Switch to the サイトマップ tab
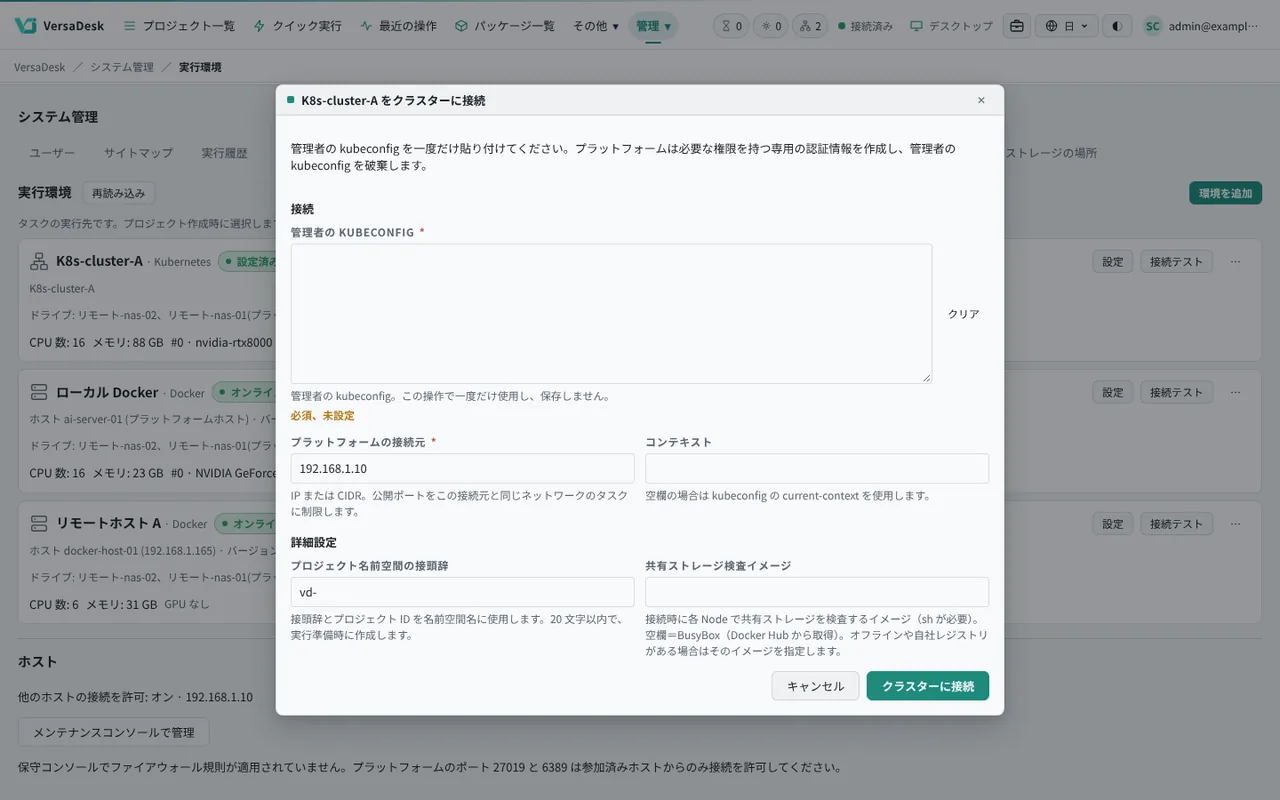 click(x=138, y=153)
